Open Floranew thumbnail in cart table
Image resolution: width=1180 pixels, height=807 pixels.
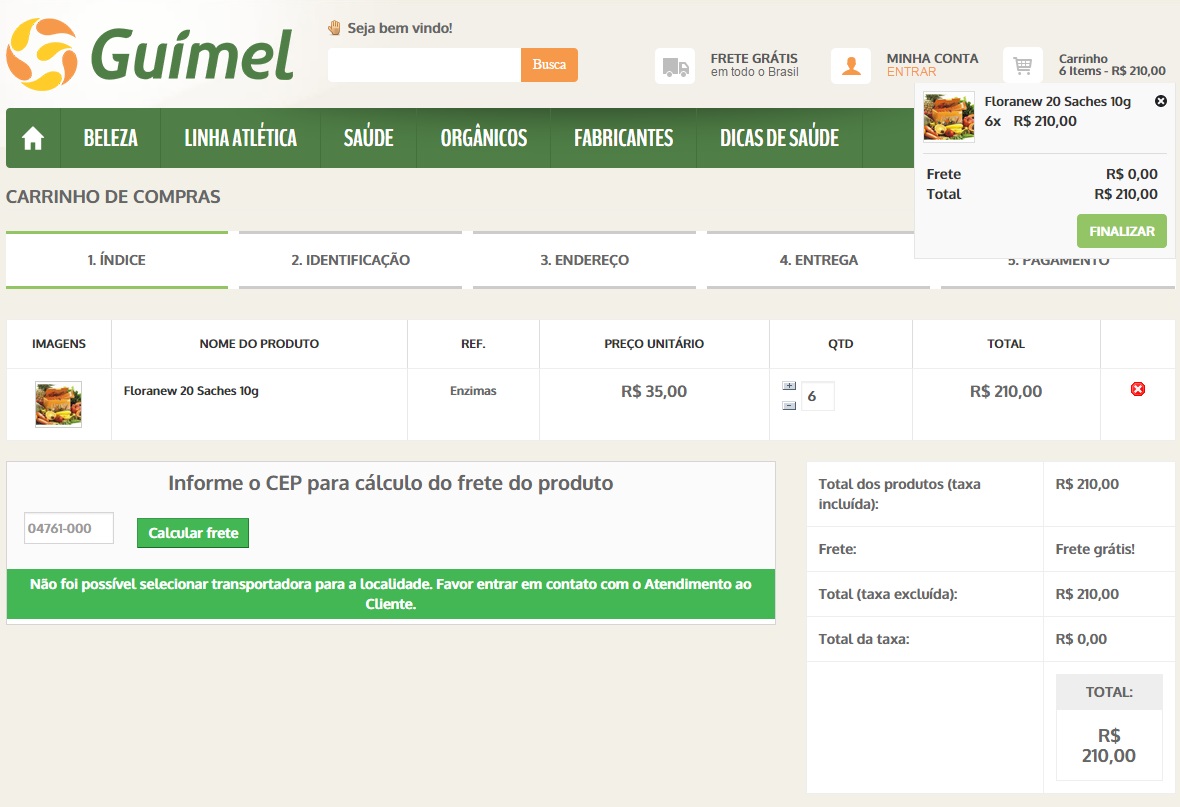pyautogui.click(x=59, y=404)
